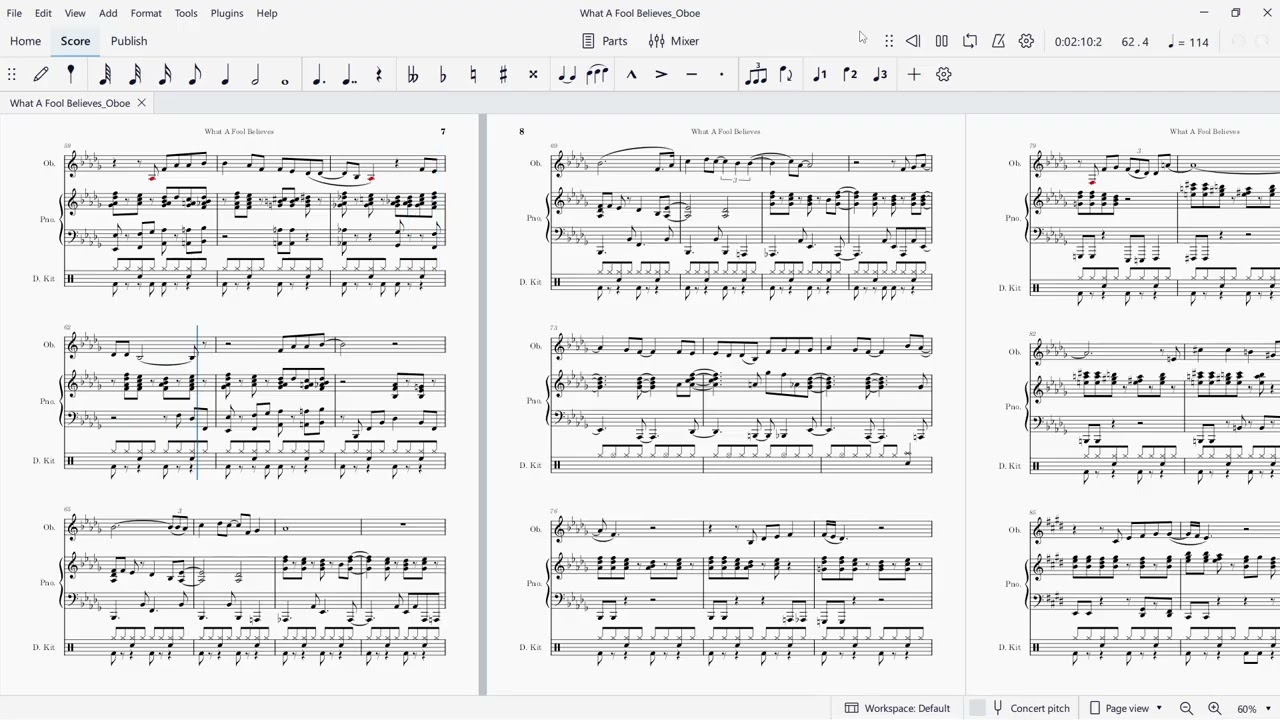
Task: Select the 32nd note duration
Action: coord(135,74)
